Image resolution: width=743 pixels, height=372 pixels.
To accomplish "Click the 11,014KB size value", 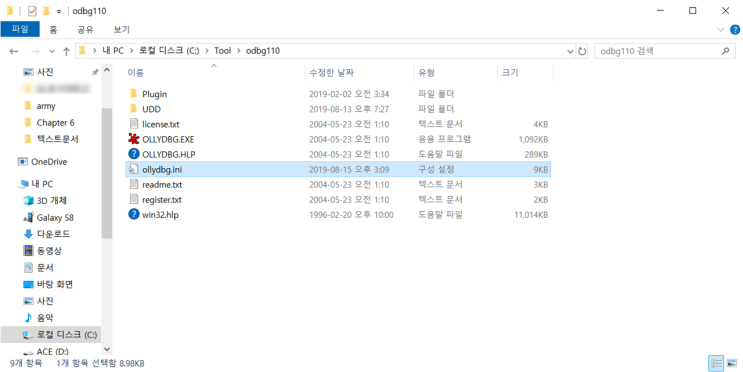I will click(531, 215).
